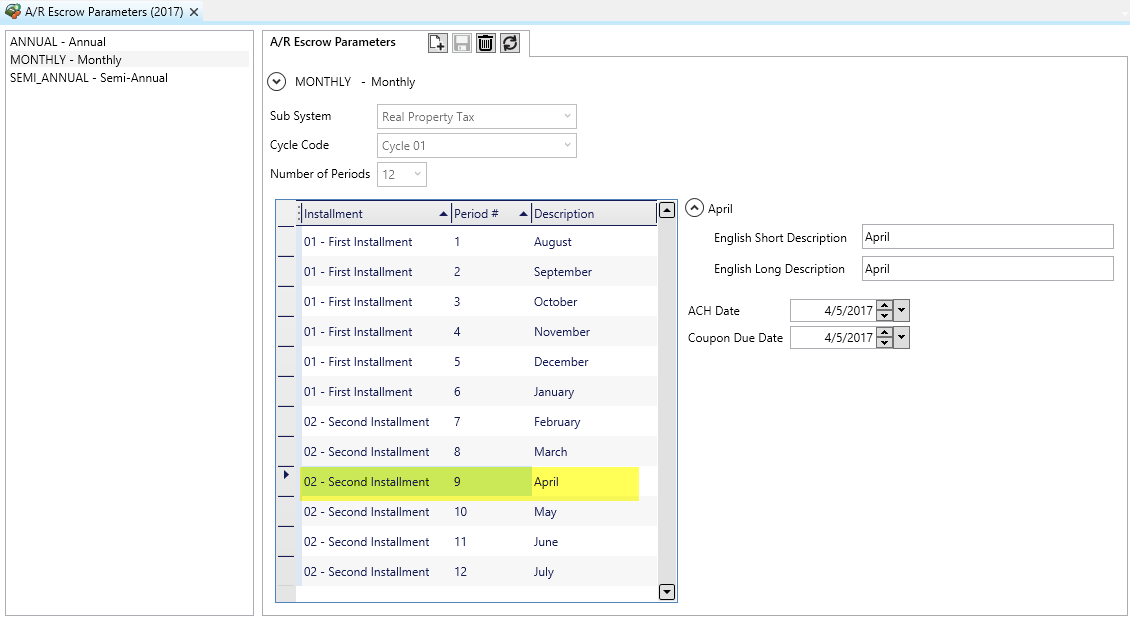
Task: Select ANNUAL - Annual in the list
Action: coord(58,42)
